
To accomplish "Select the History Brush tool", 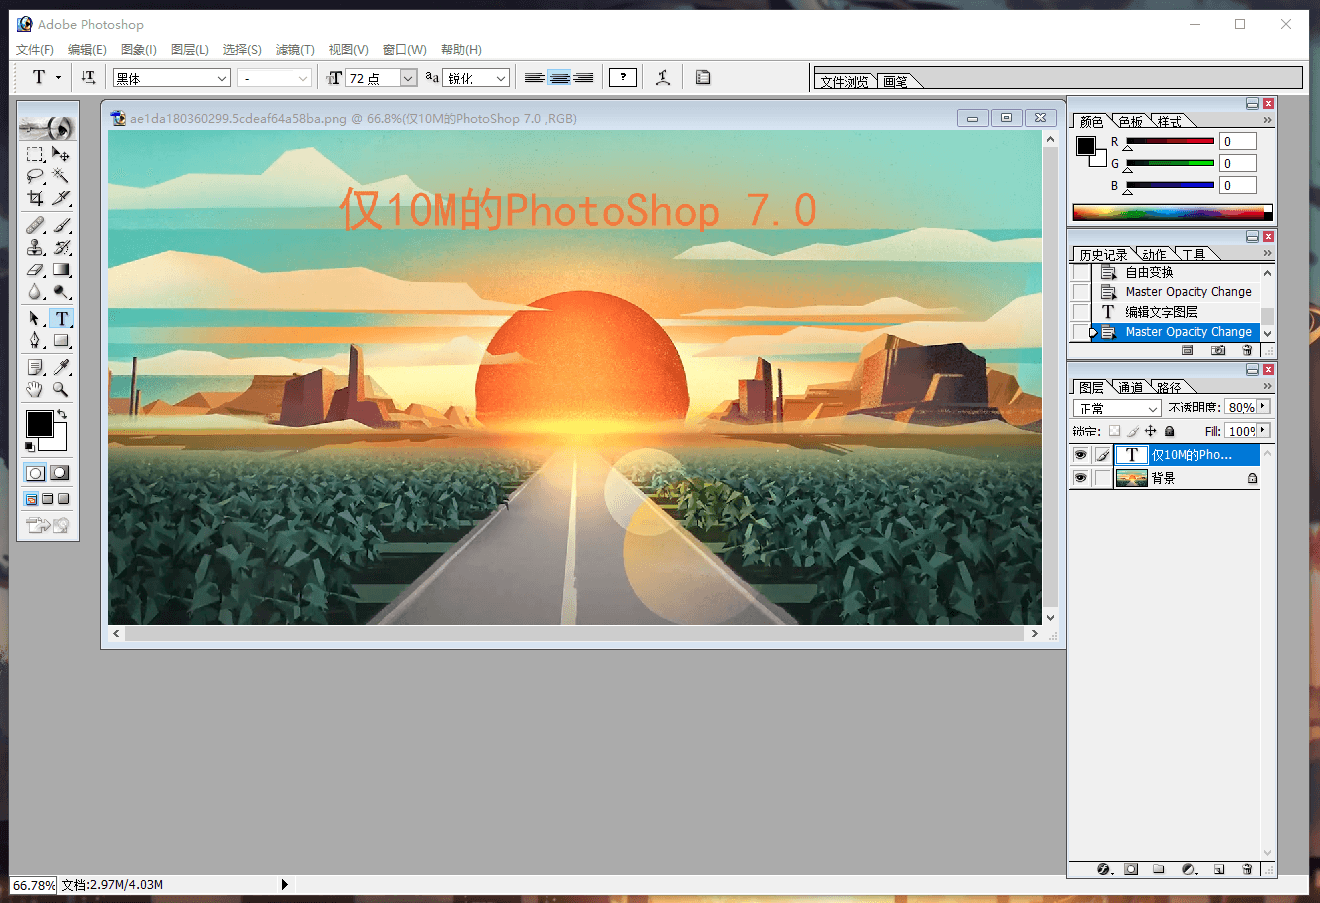I will click(x=61, y=247).
